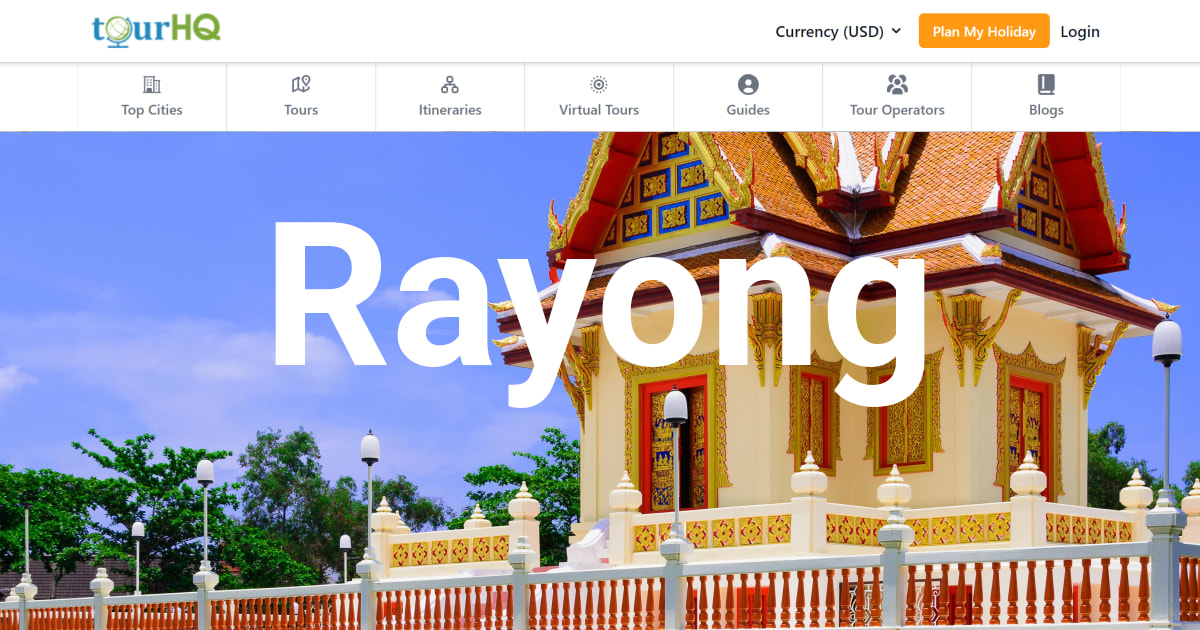This screenshot has height=630, width=1200.
Task: Select the Virtual Tours camera-lens icon
Action: (597, 85)
